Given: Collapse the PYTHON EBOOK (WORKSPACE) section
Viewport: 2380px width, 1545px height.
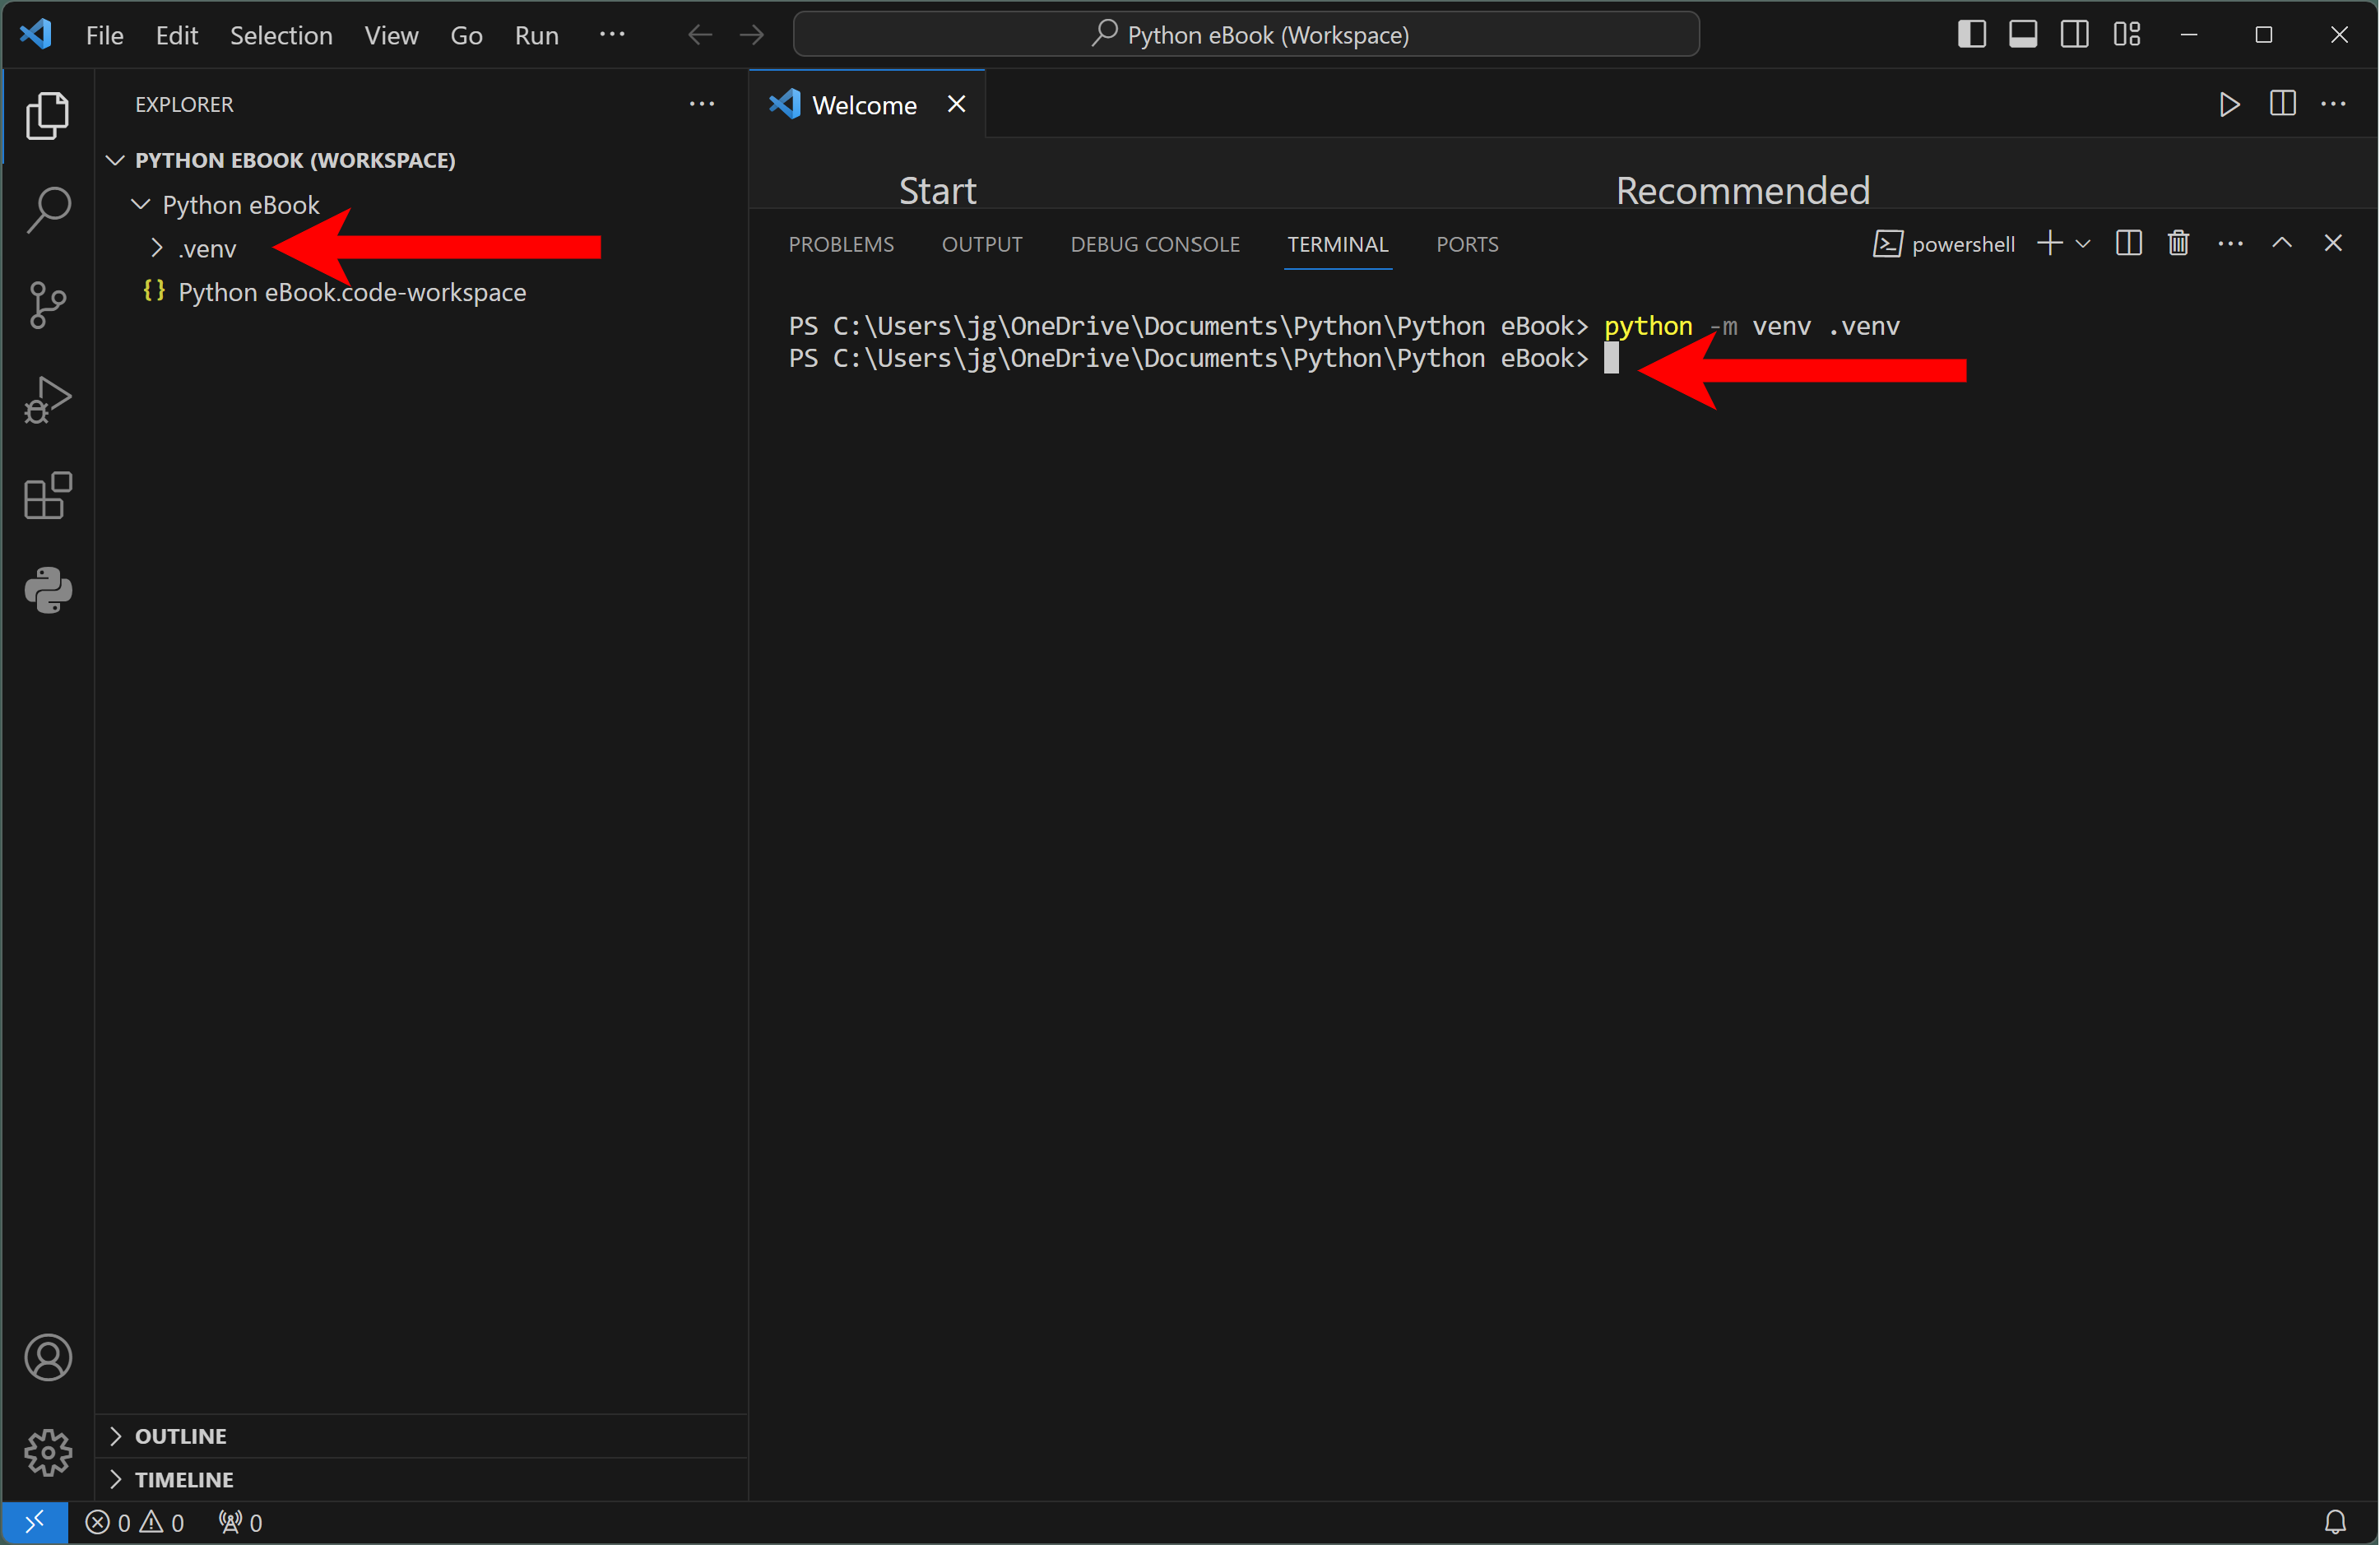Looking at the screenshot, I should 116,160.
